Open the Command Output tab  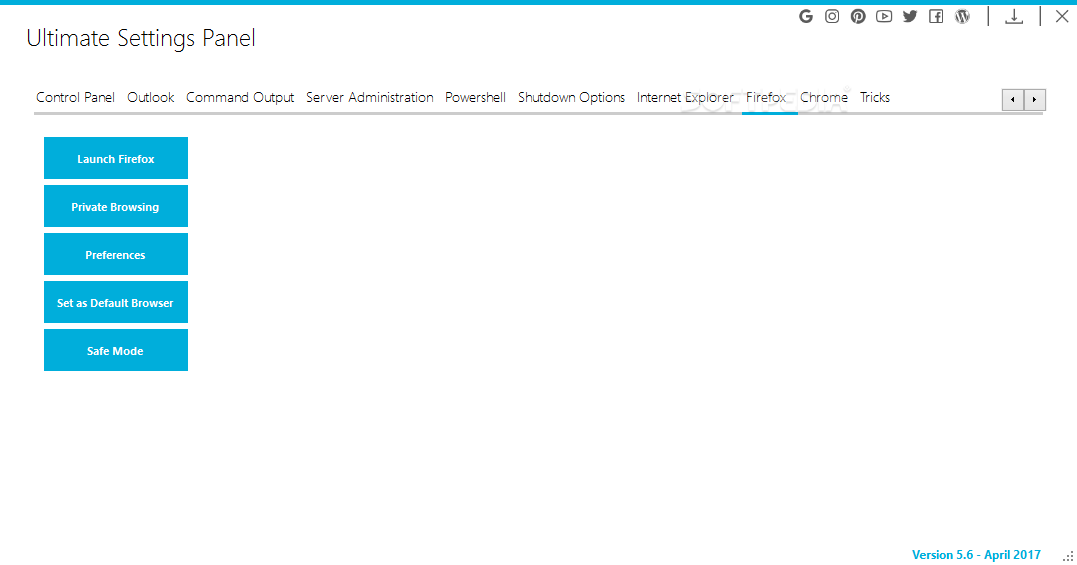click(240, 97)
